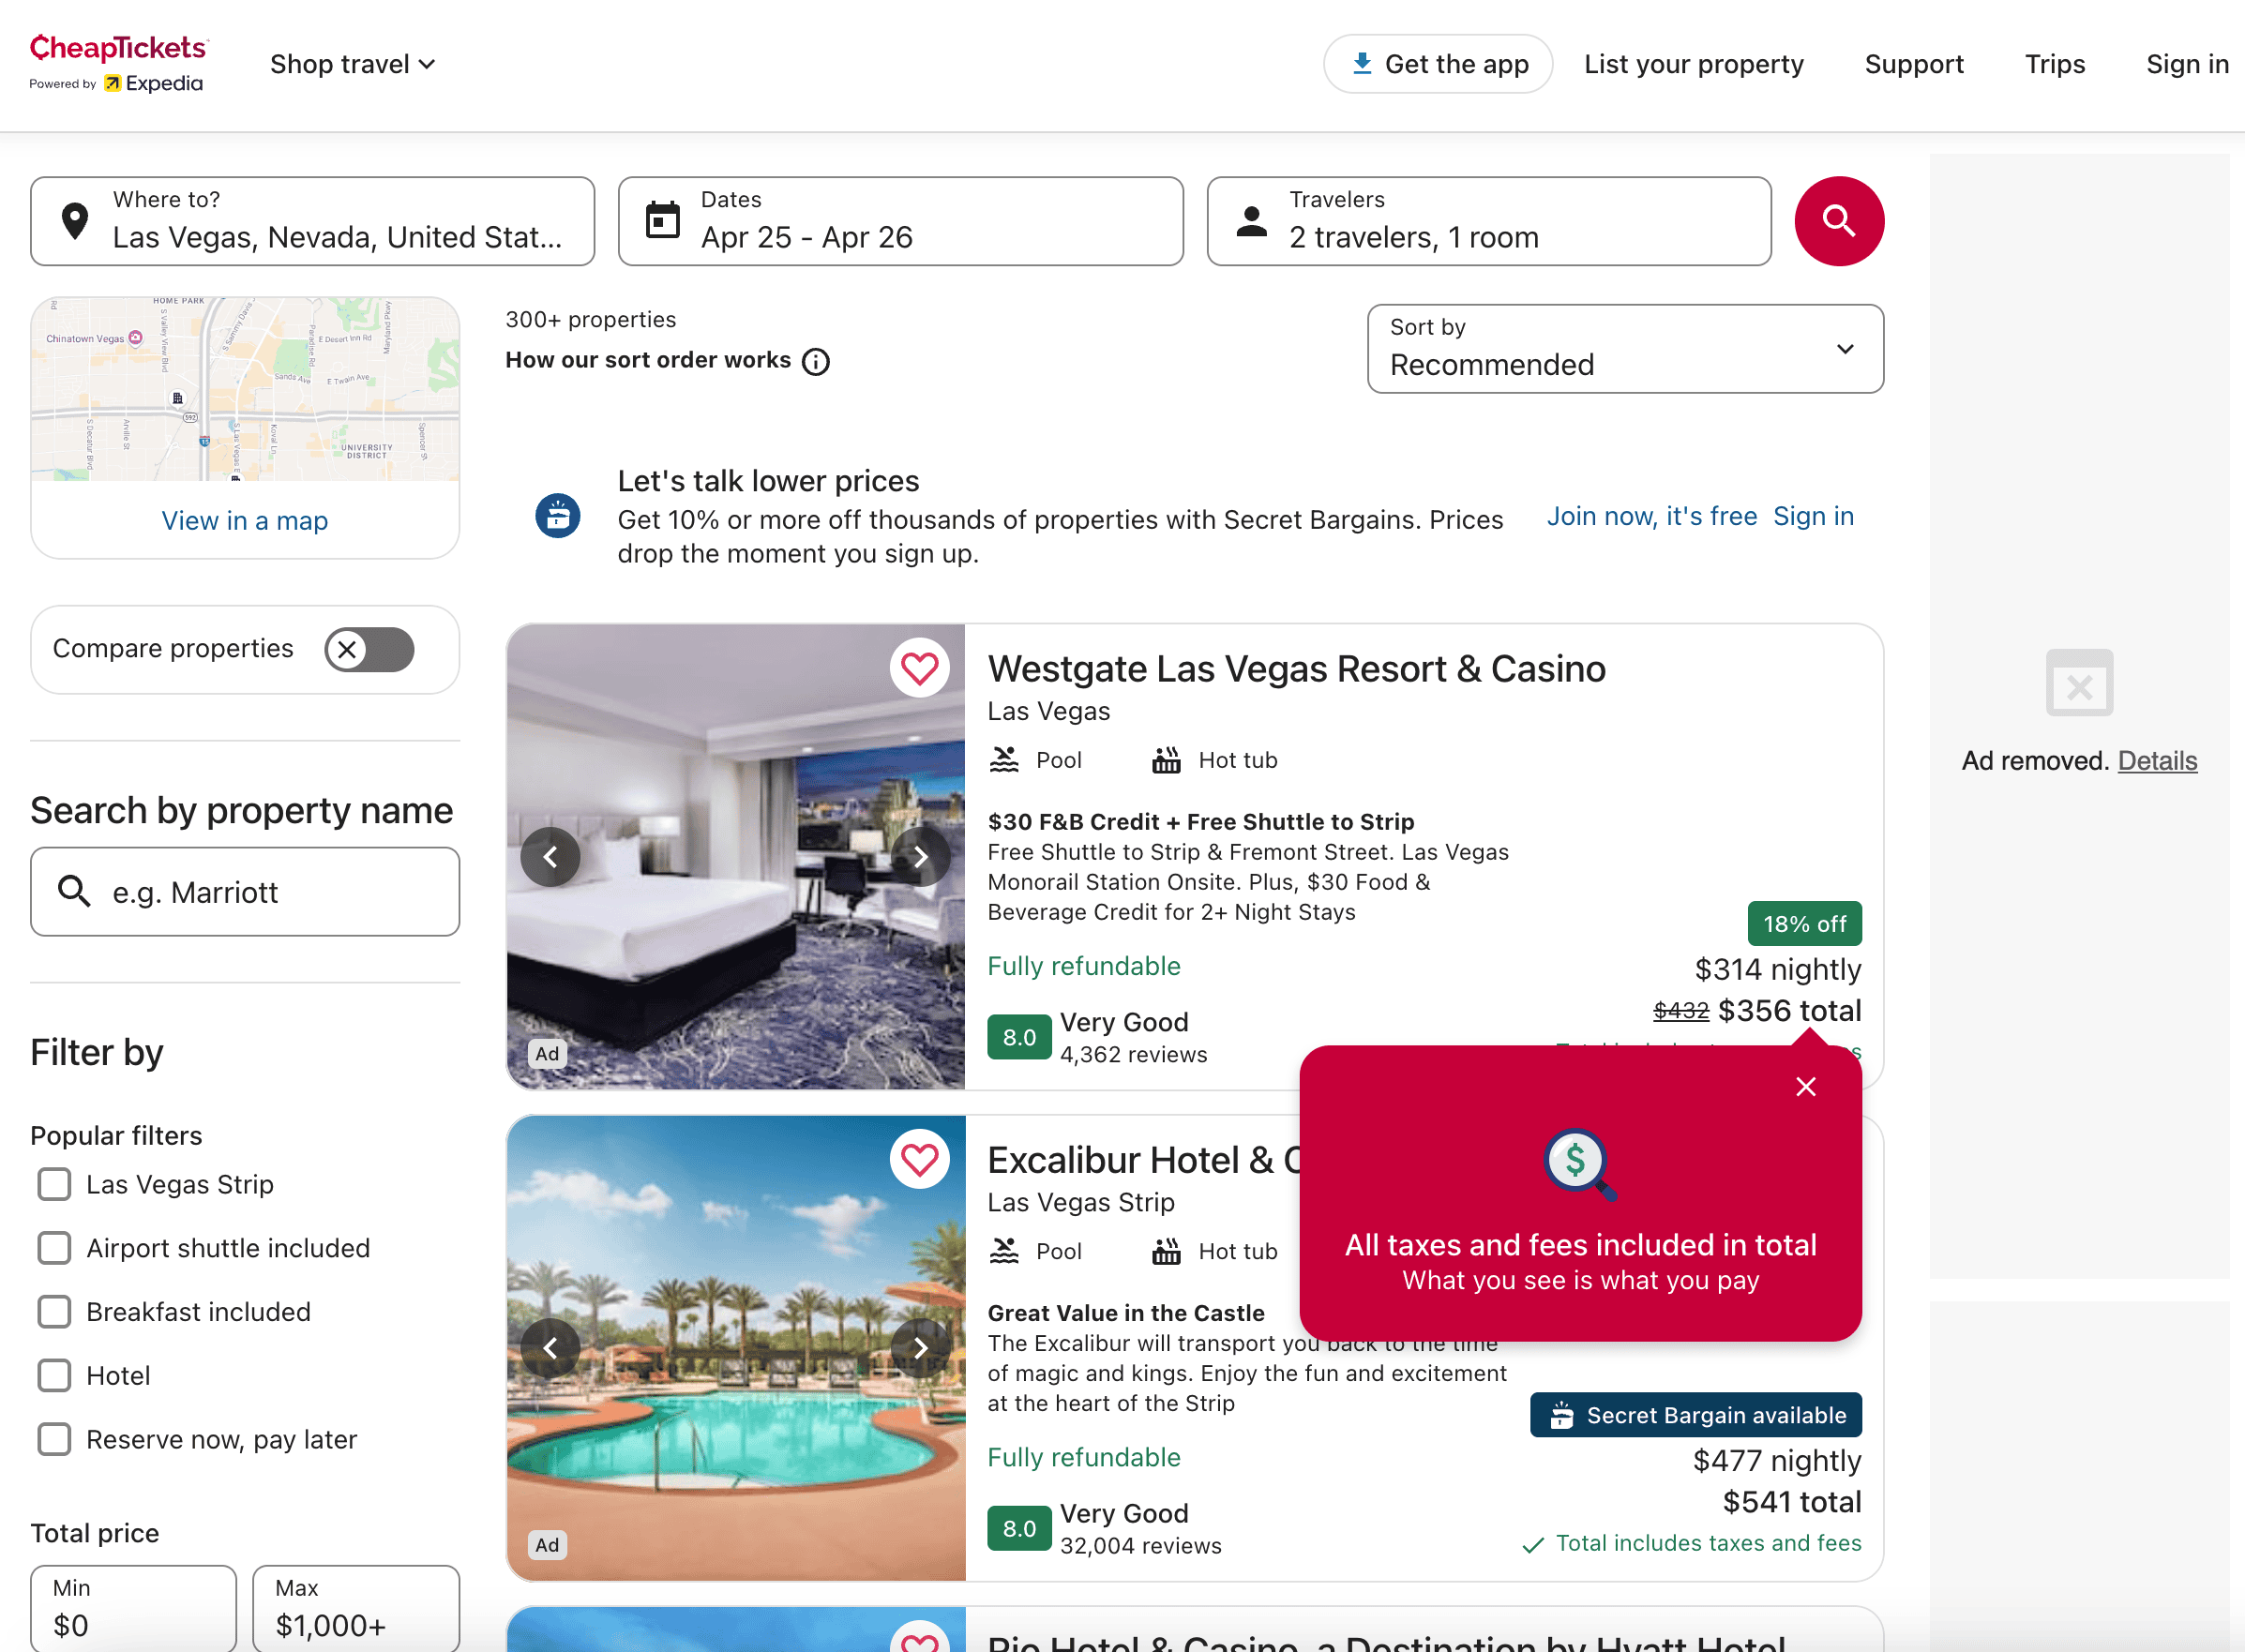This screenshot has width=2245, height=1652.
Task: Open Trips in top navigation
Action: [2054, 64]
